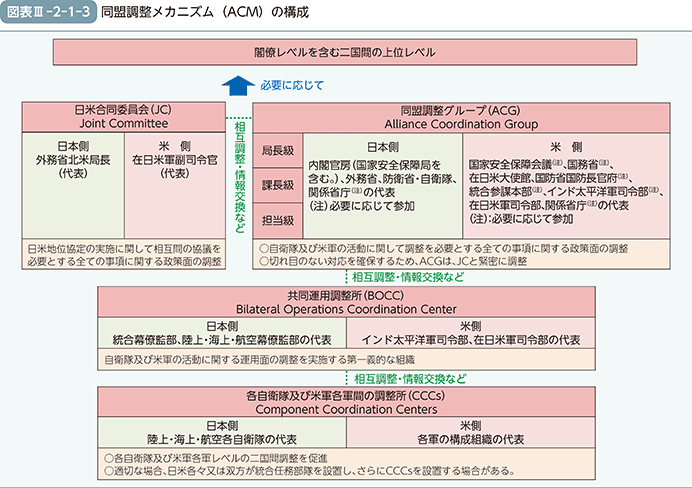The image size is (692, 488).
Task: Select the box 閣僚レベルを含む二国間の上位レベル
Action: (345, 52)
